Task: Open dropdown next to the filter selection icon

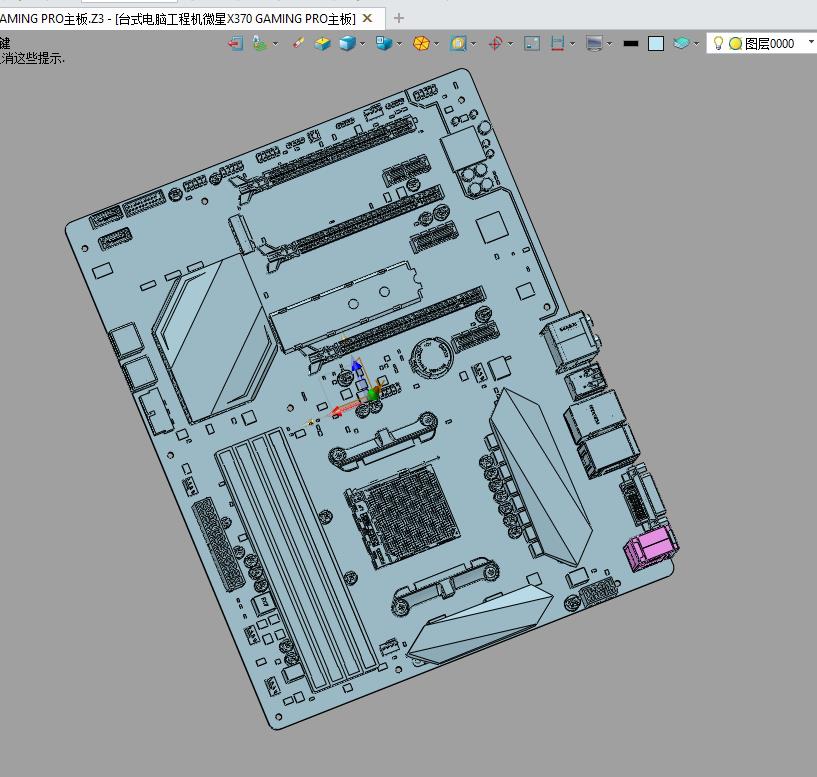Action: click(x=275, y=44)
